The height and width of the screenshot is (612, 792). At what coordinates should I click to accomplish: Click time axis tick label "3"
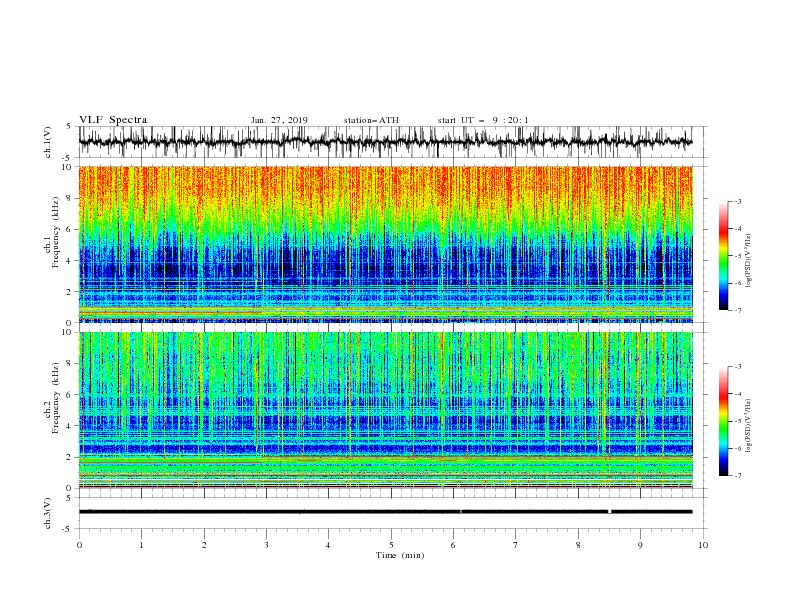(266, 545)
